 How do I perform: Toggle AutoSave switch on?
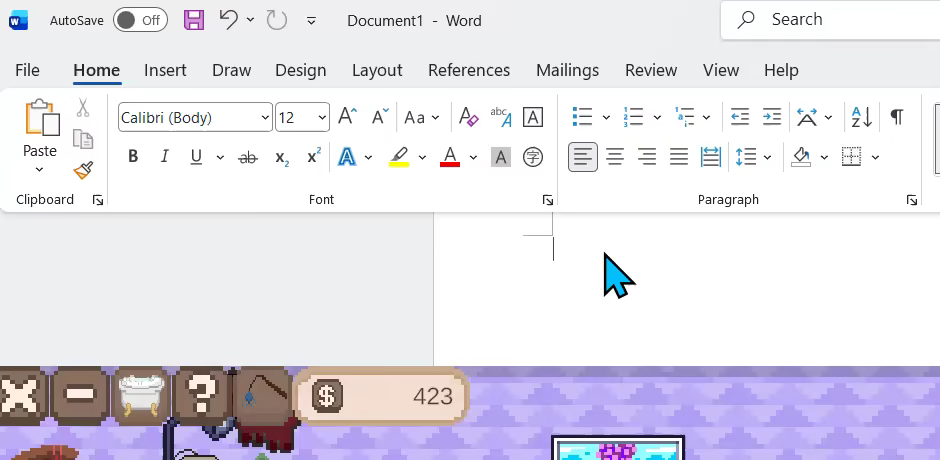140,20
